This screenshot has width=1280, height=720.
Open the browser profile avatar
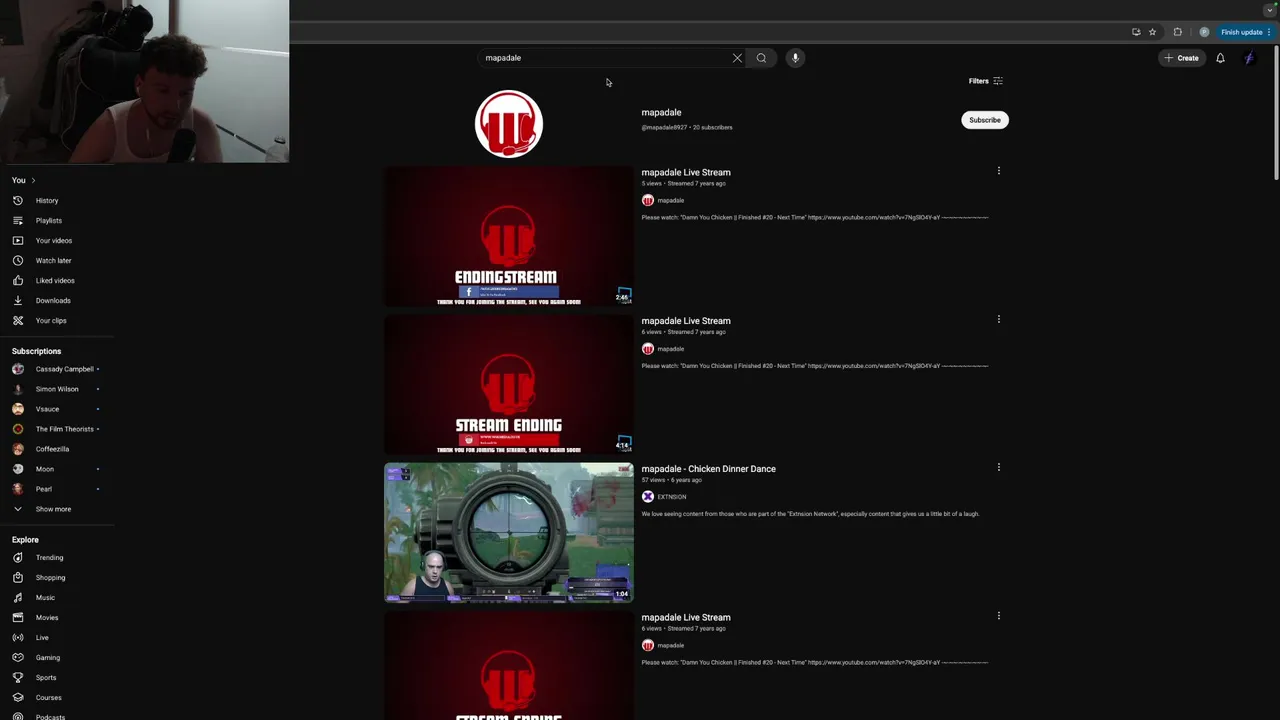point(1204,32)
